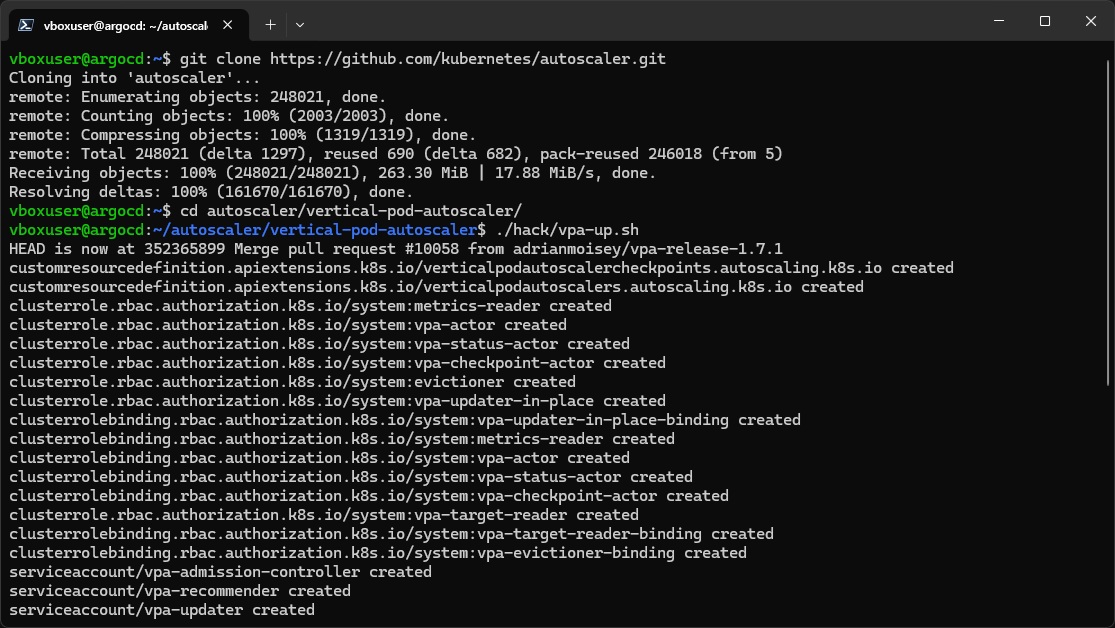Minimize the terminal window

[x=999, y=21]
